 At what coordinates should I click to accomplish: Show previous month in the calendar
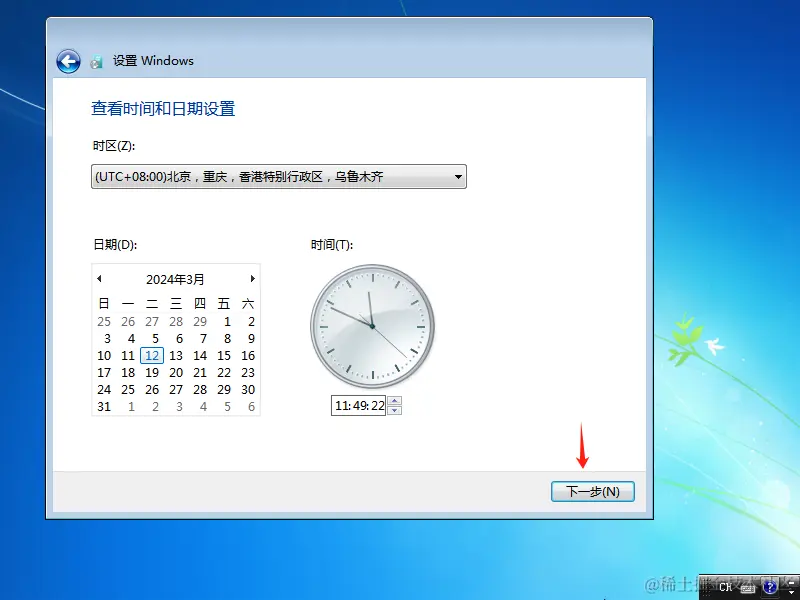(x=99, y=279)
